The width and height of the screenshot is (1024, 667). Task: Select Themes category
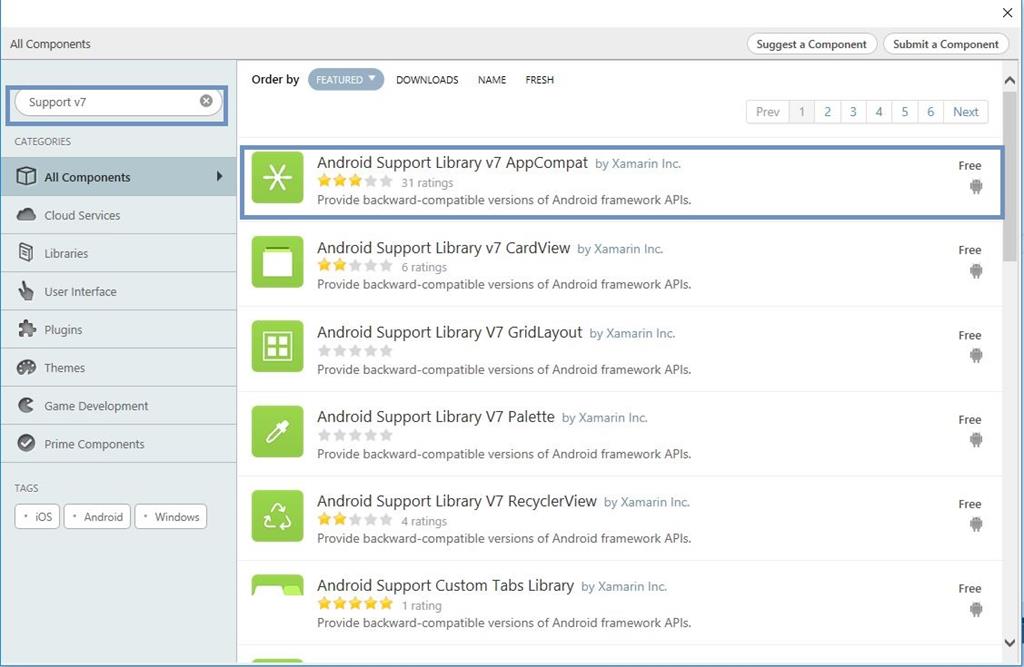118,367
